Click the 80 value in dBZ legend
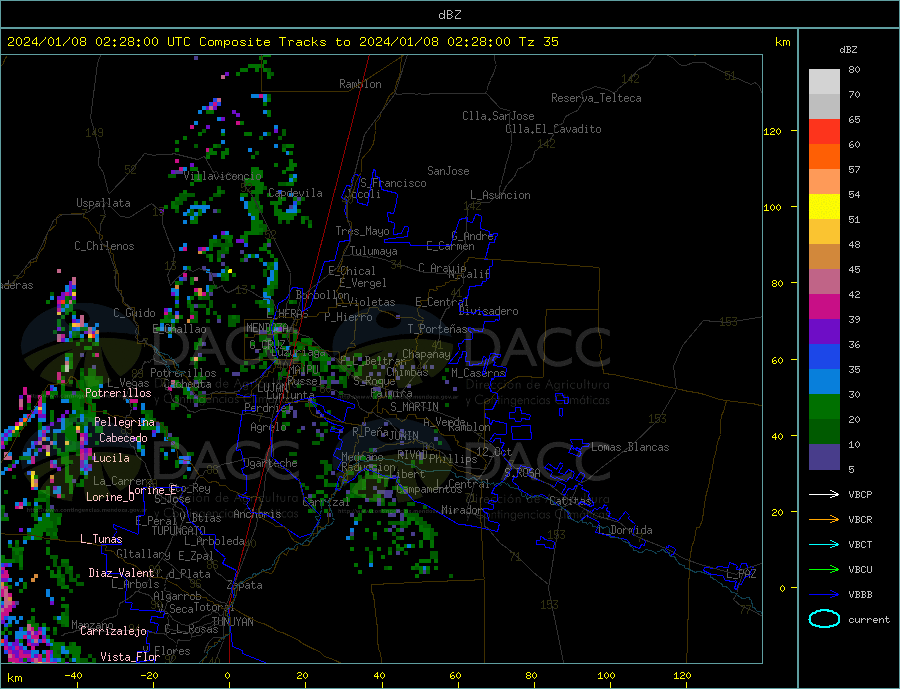This screenshot has height=689, width=900. click(854, 69)
